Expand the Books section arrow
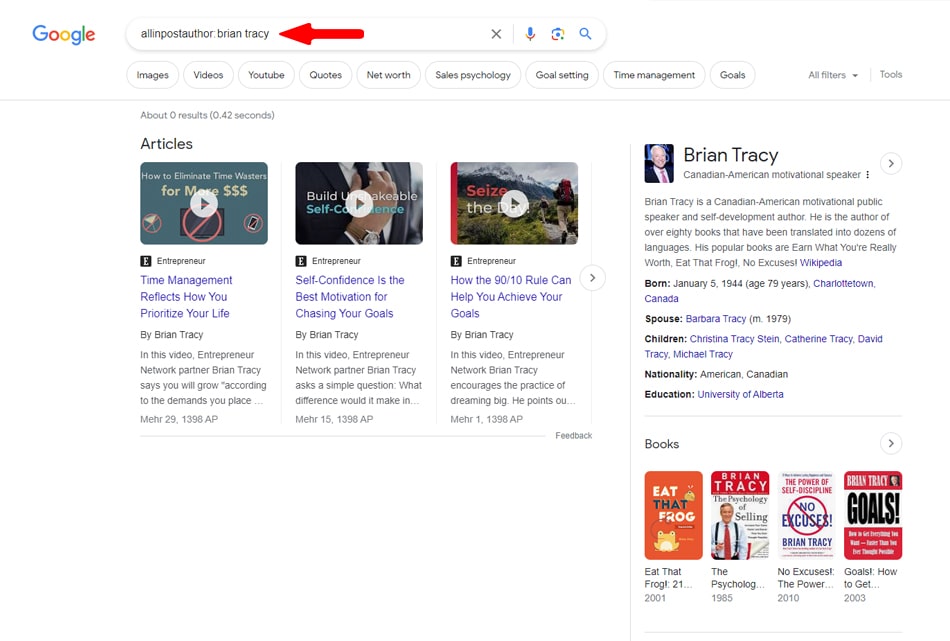This screenshot has width=950, height=641. coord(891,443)
